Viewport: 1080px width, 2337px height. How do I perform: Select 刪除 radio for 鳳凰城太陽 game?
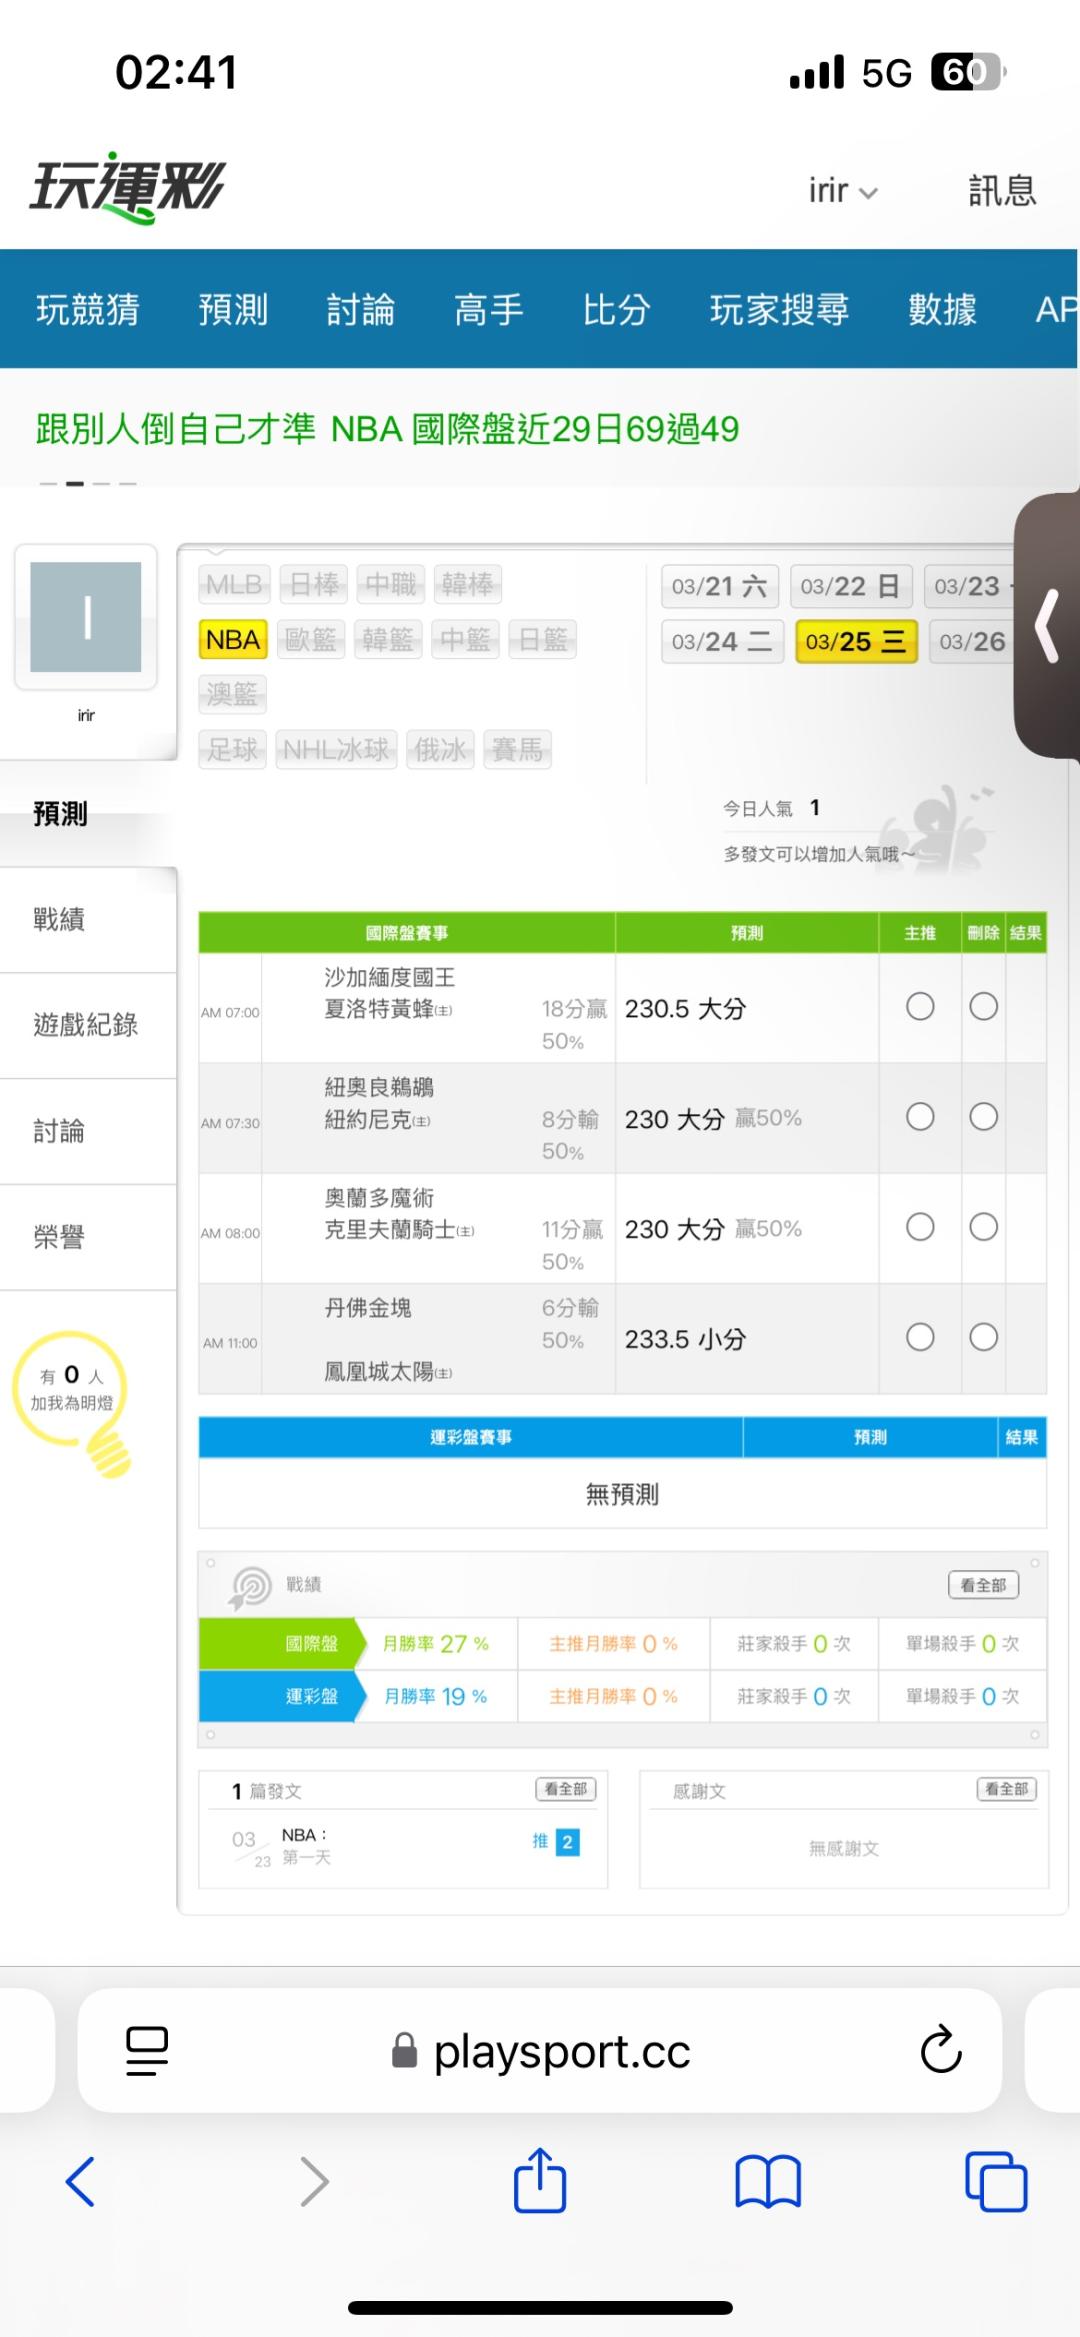click(x=984, y=1337)
